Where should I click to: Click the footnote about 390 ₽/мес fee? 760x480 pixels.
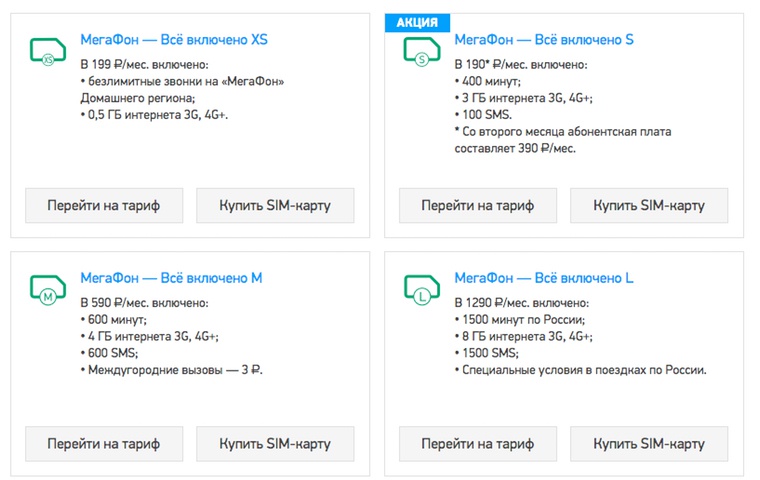tap(563, 140)
